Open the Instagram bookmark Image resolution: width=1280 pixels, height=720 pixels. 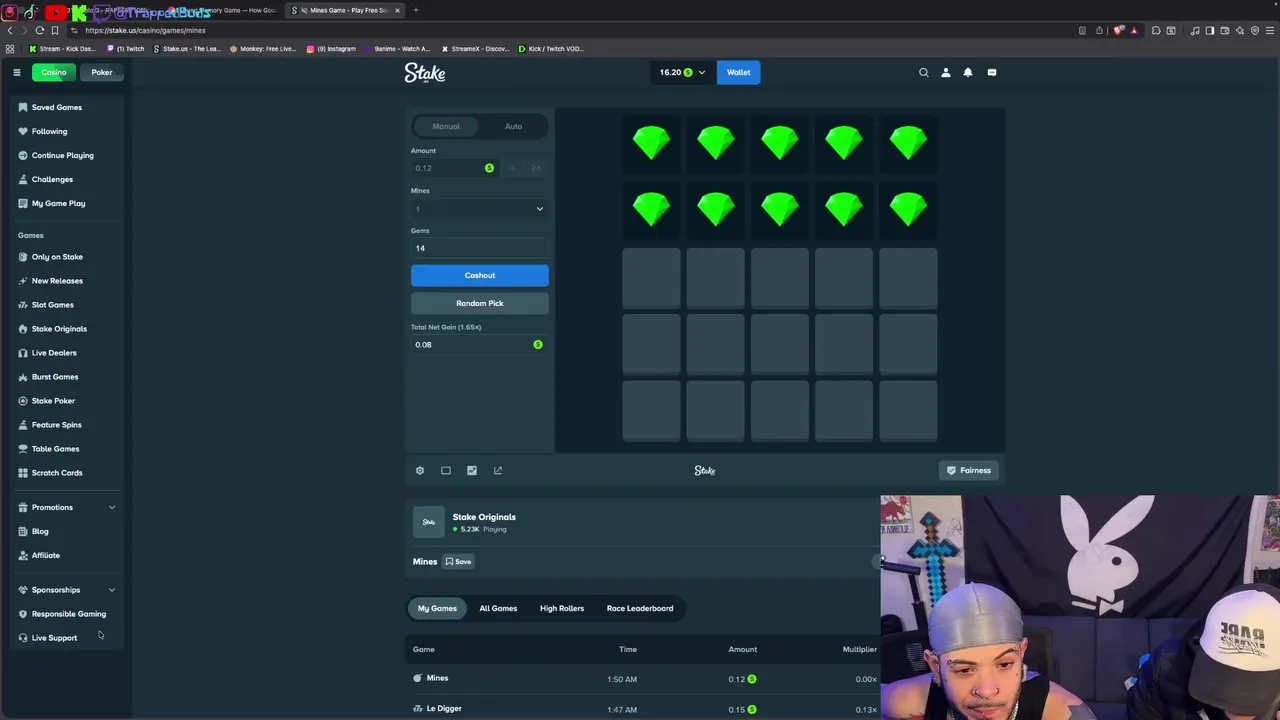pyautogui.click(x=331, y=48)
